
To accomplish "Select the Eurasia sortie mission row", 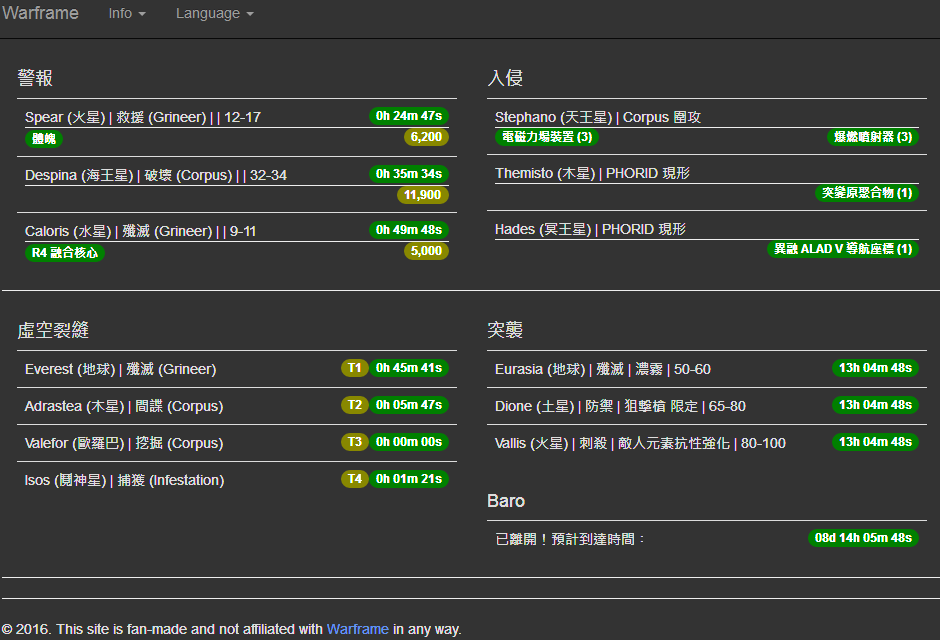I will 600,369.
